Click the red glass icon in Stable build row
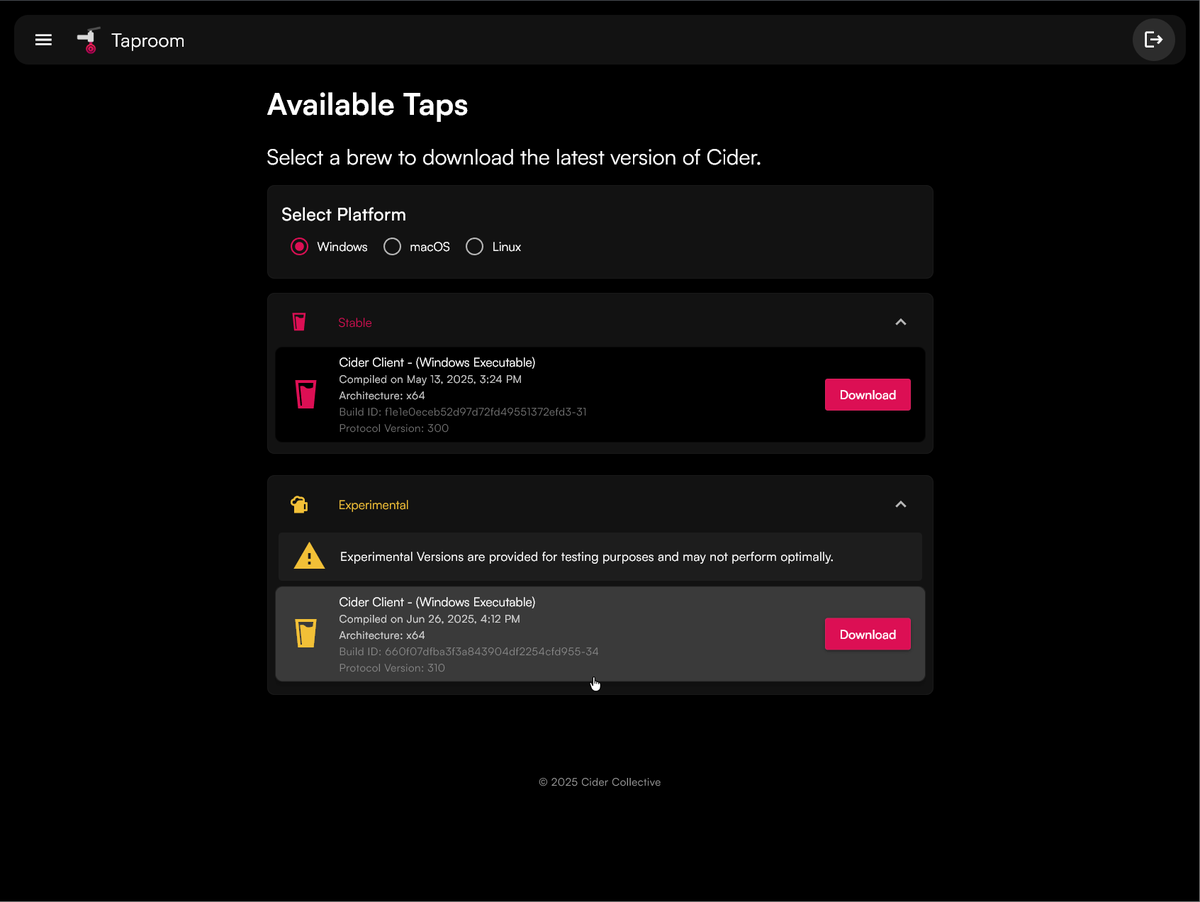Screen dimensions: 1200x902 (306, 395)
